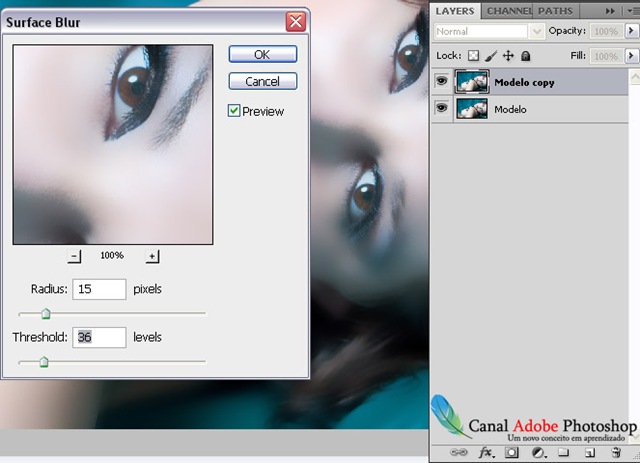The width and height of the screenshot is (640, 463).
Task: Toggle lock all padlock icon
Action: (526, 56)
